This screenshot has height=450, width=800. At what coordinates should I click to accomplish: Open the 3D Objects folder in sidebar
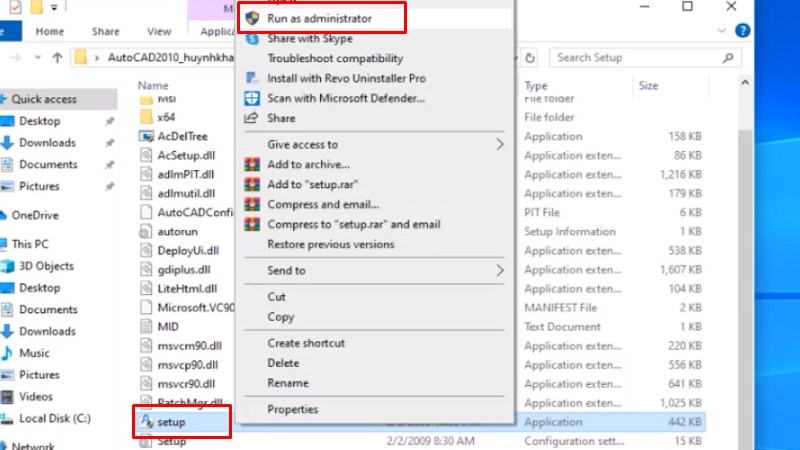[x=46, y=266]
